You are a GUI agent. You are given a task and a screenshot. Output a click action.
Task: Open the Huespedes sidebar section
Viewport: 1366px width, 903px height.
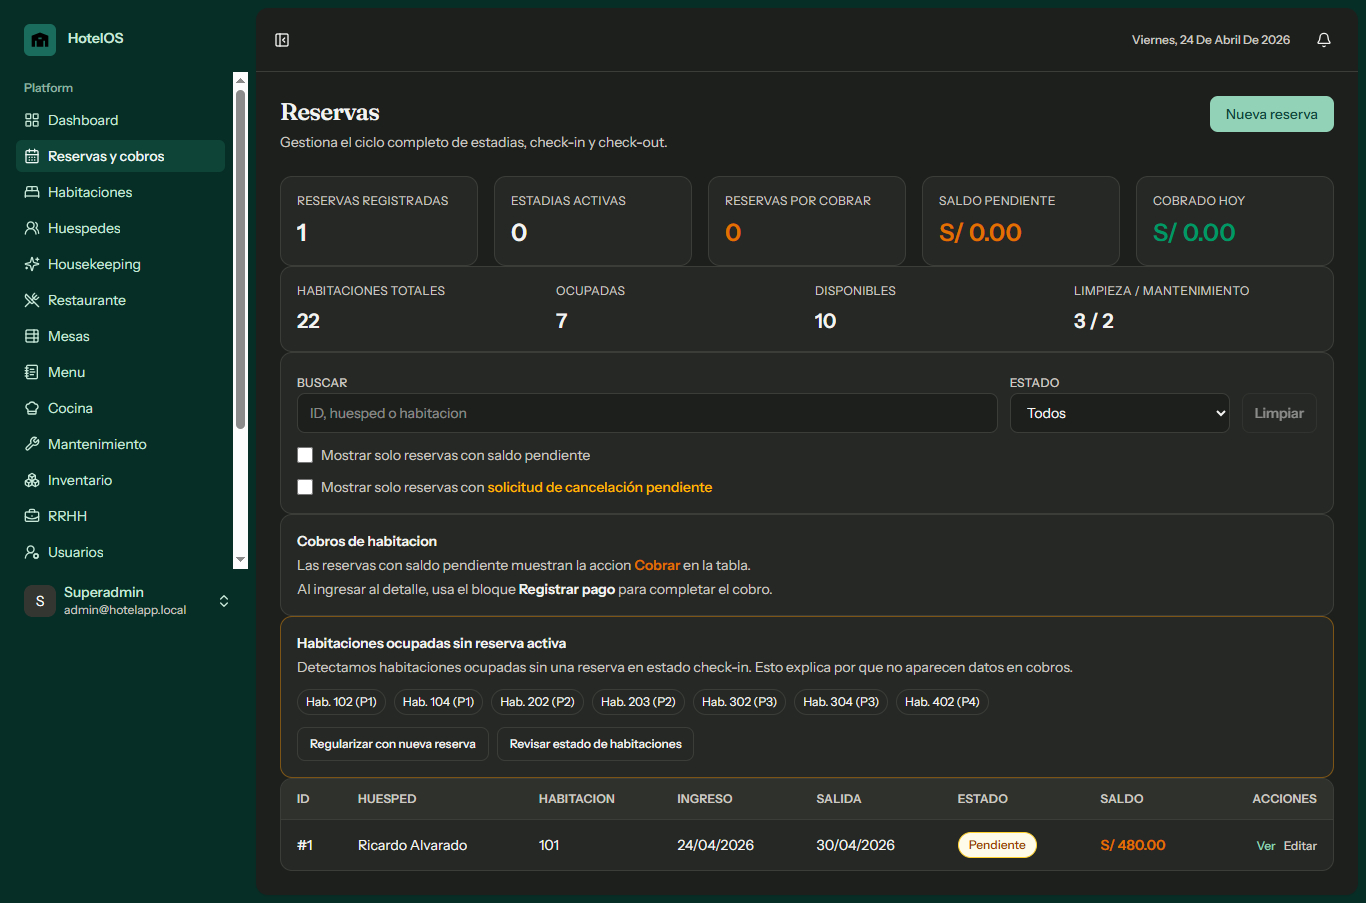84,228
